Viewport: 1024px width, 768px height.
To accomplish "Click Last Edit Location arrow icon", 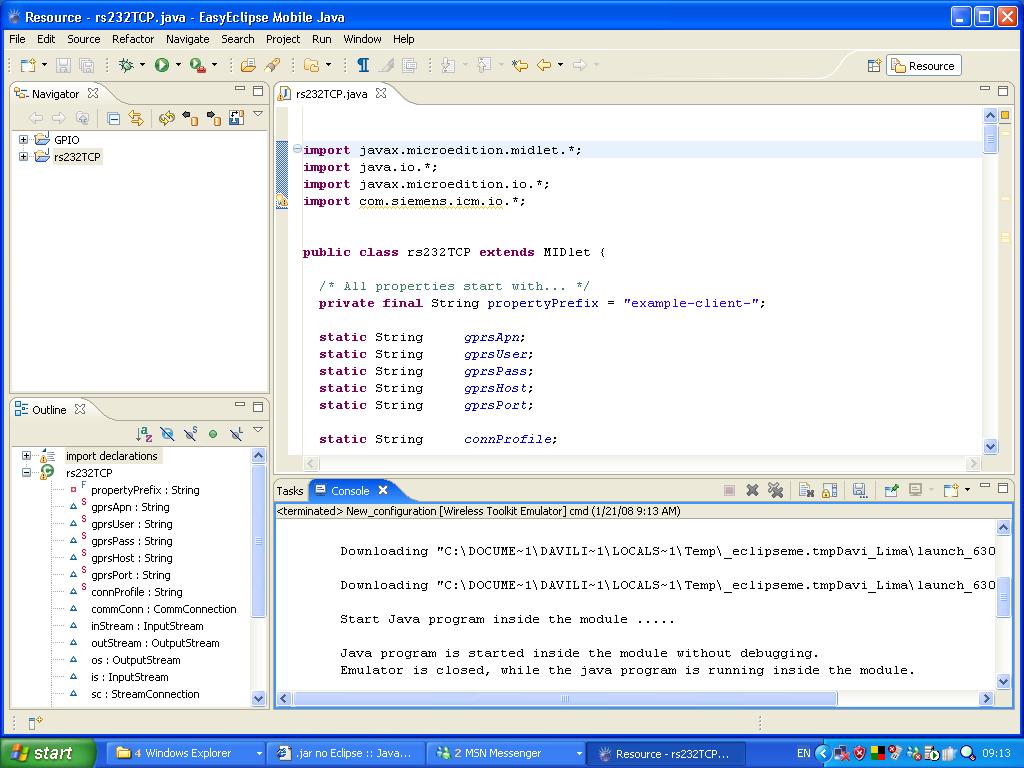I will (x=519, y=65).
